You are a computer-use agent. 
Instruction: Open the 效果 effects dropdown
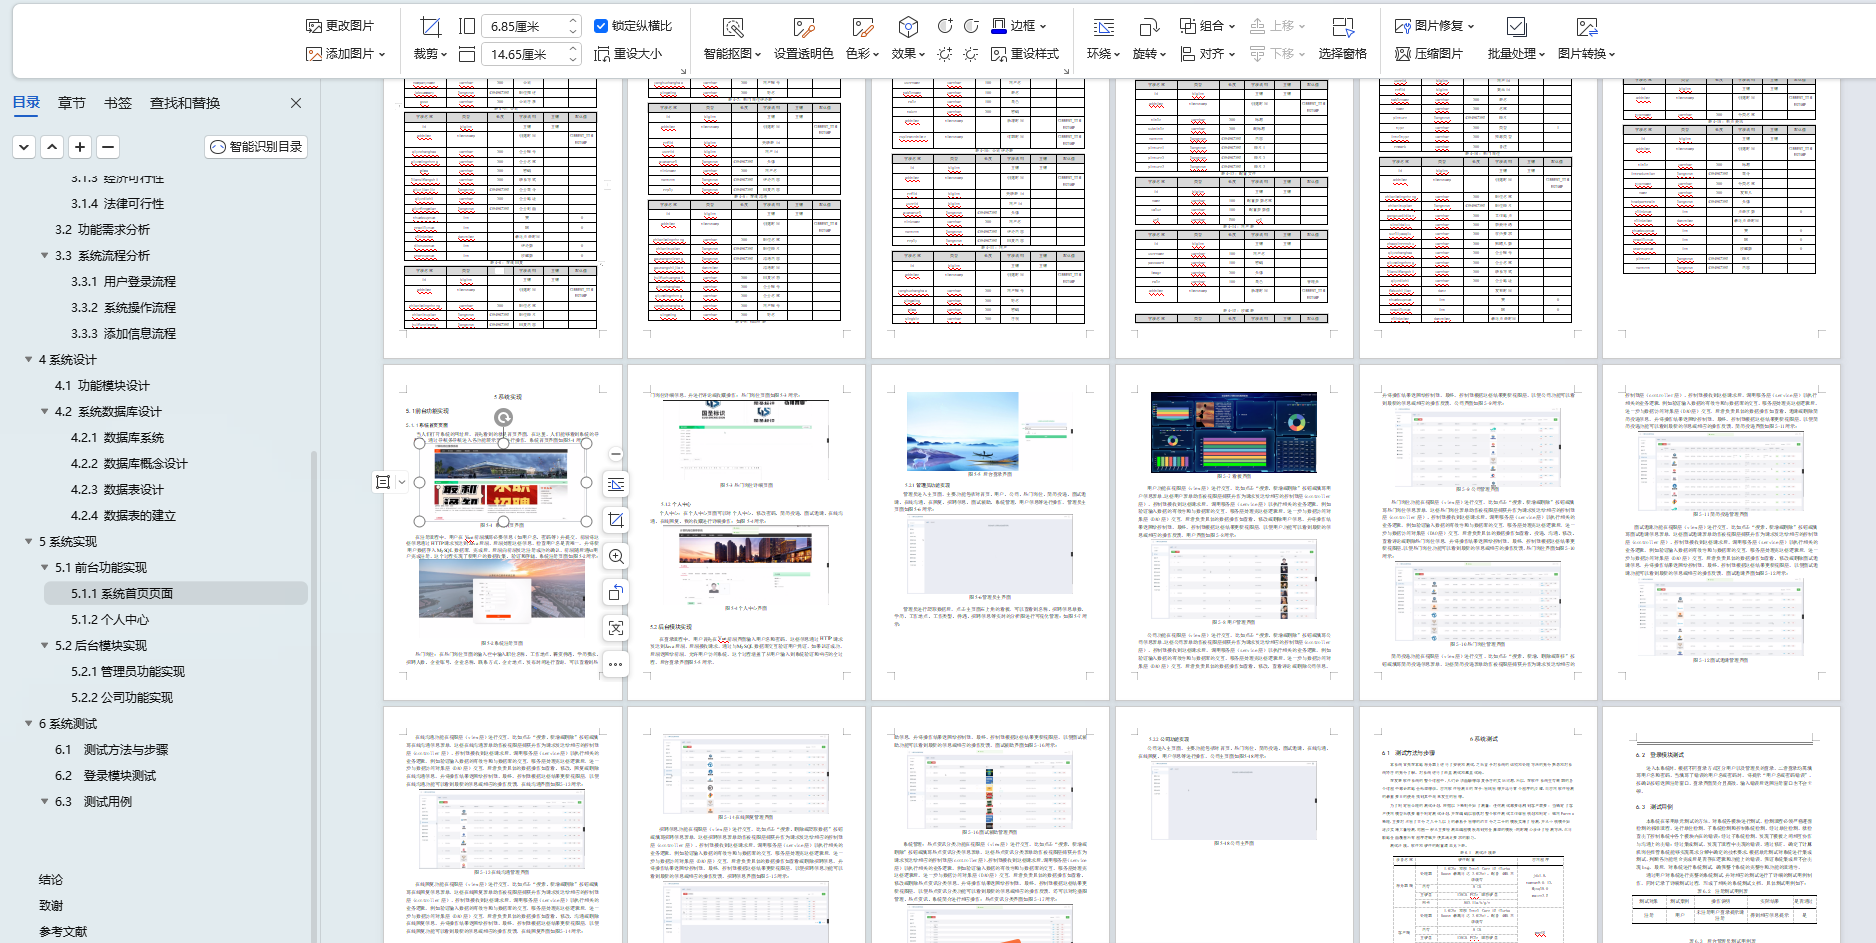point(908,54)
